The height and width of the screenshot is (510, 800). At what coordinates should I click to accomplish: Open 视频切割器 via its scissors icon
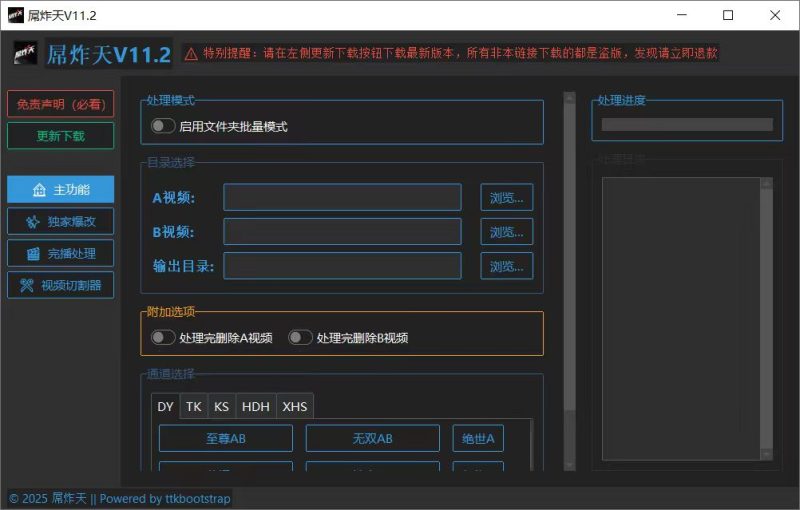tap(27, 286)
